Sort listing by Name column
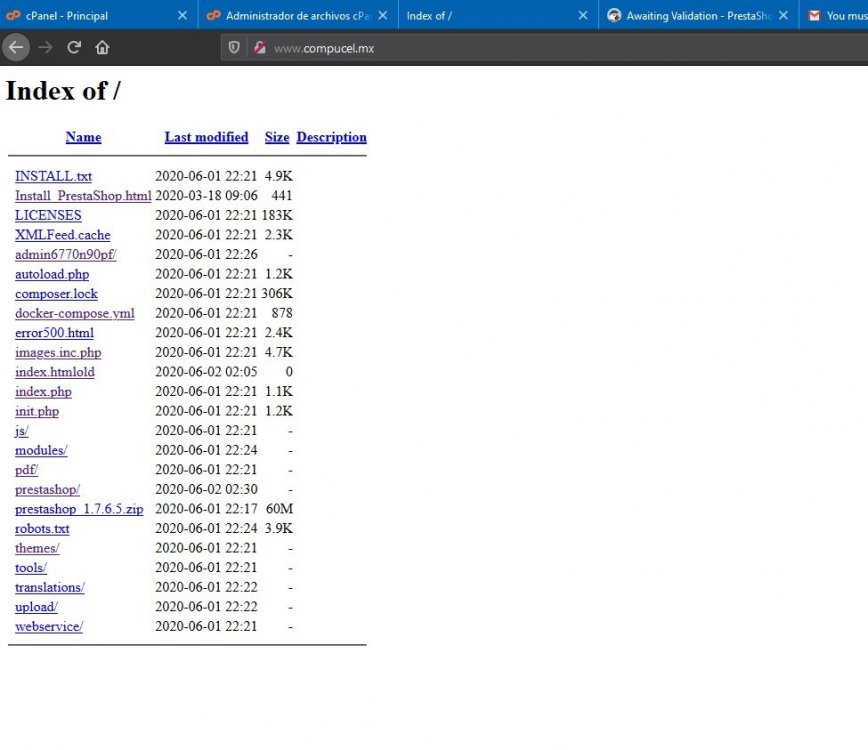The height and width of the screenshot is (750, 868). click(x=83, y=137)
